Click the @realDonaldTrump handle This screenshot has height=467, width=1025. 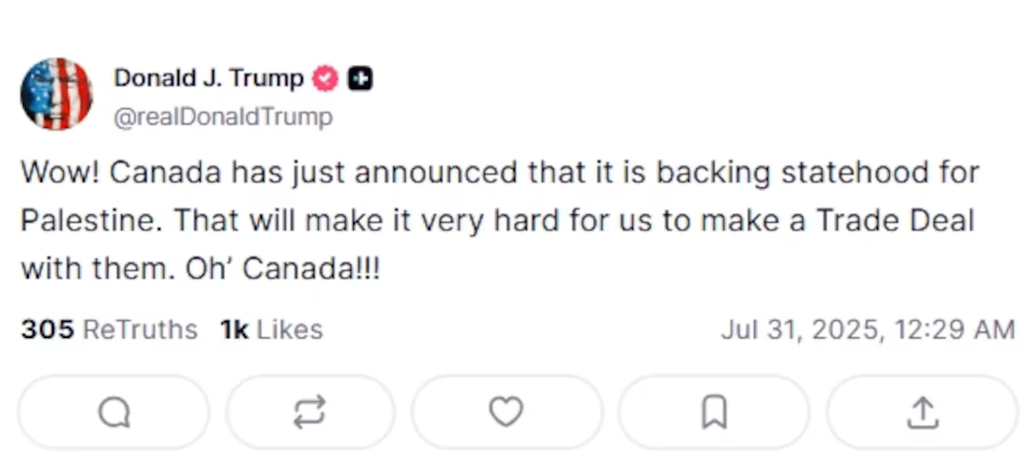point(223,117)
